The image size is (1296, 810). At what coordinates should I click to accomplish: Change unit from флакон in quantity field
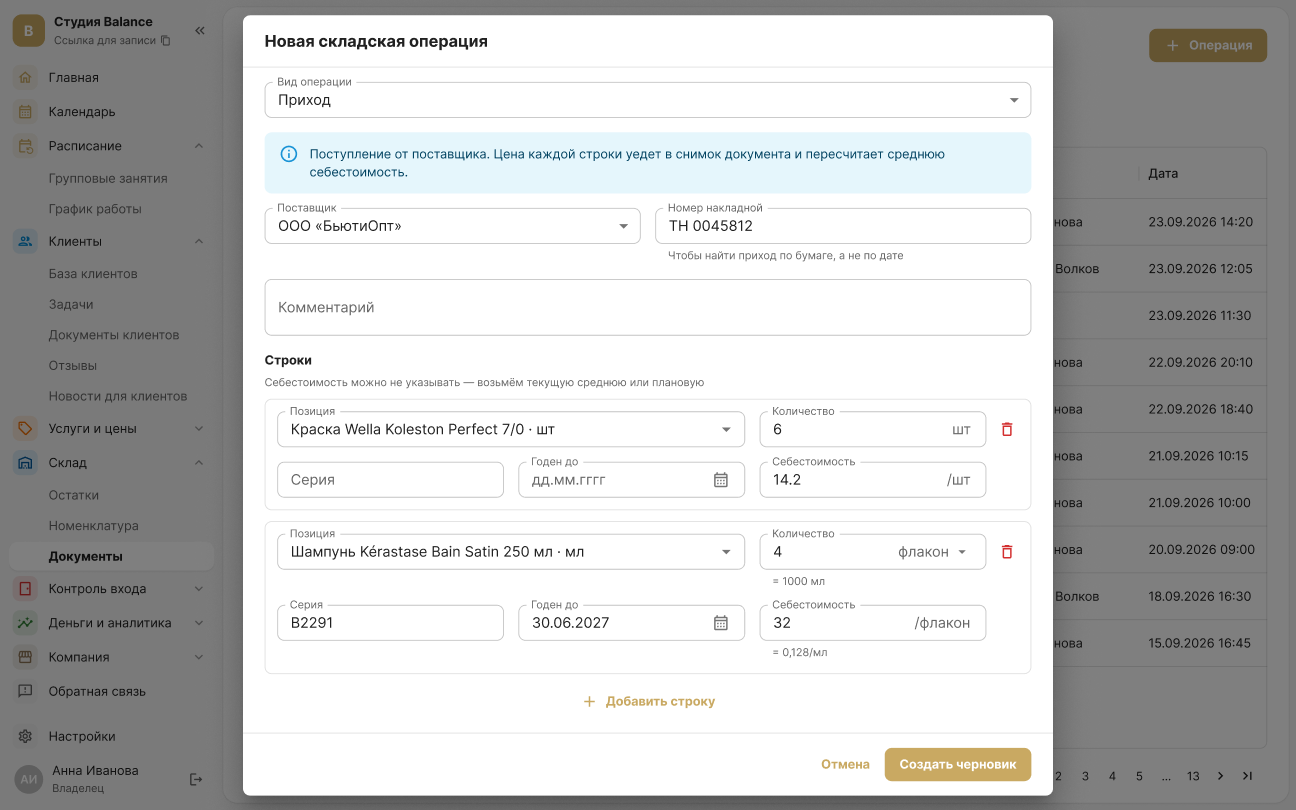[933, 552]
